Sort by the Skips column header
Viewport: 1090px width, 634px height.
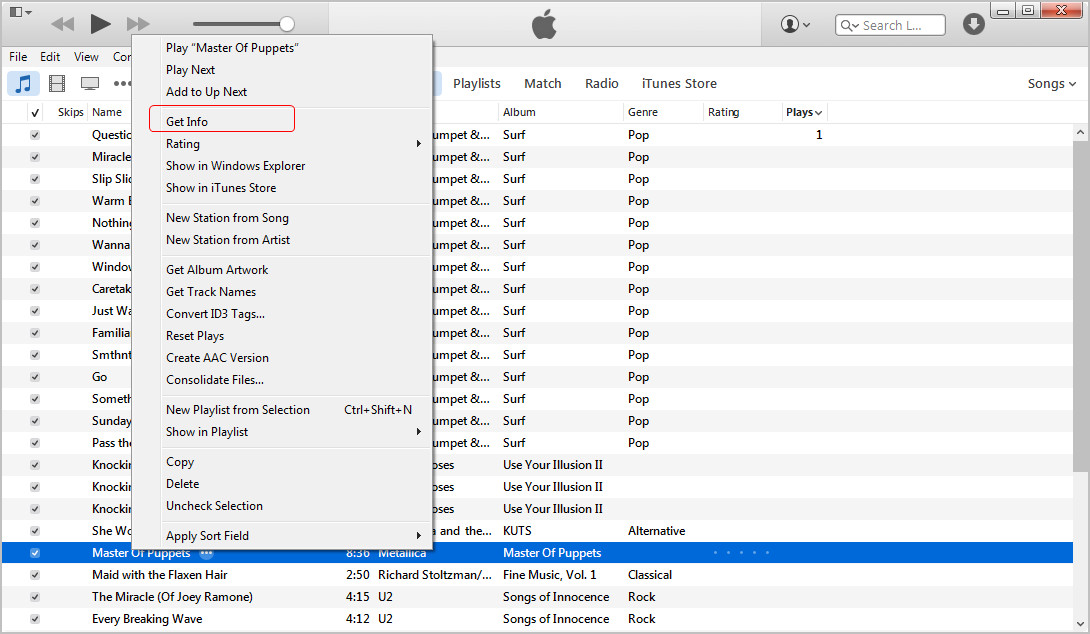pos(70,112)
